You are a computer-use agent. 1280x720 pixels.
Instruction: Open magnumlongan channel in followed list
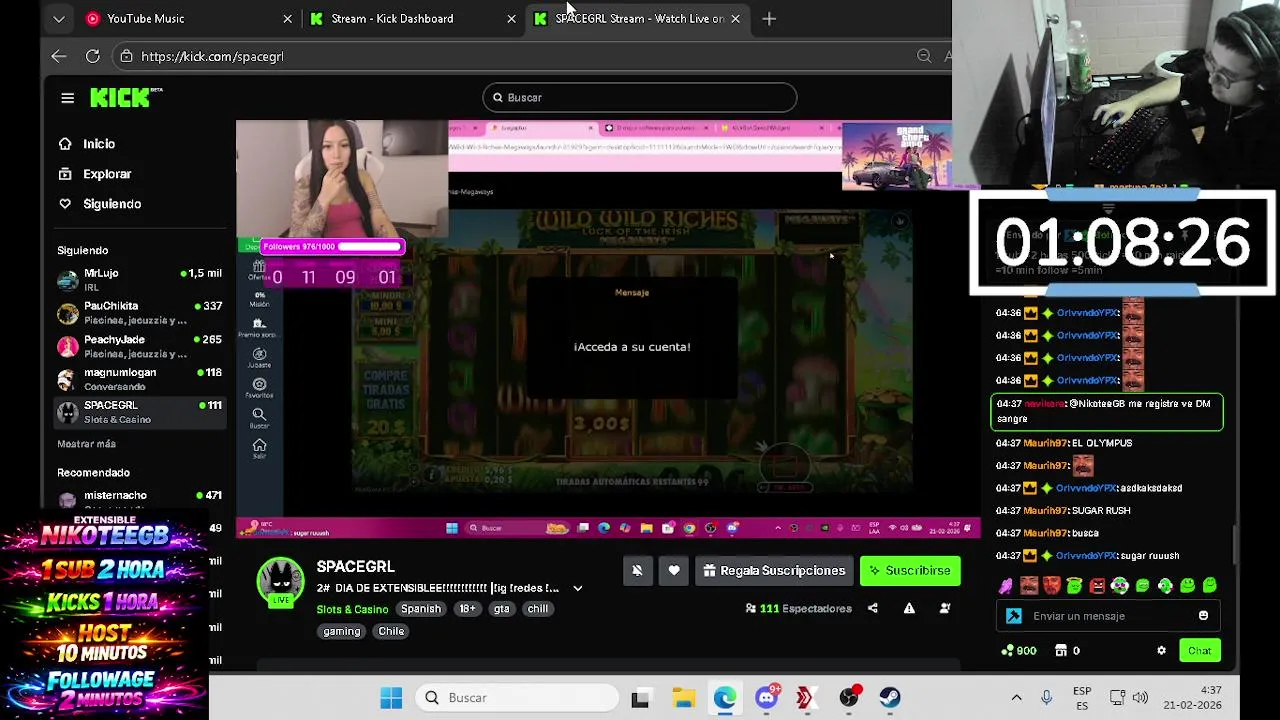tap(139, 379)
